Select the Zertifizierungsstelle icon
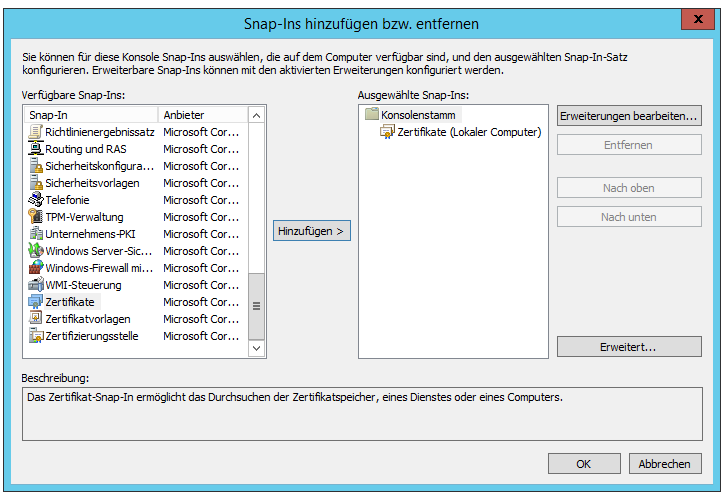The width and height of the screenshot is (725, 498). (x=36, y=336)
